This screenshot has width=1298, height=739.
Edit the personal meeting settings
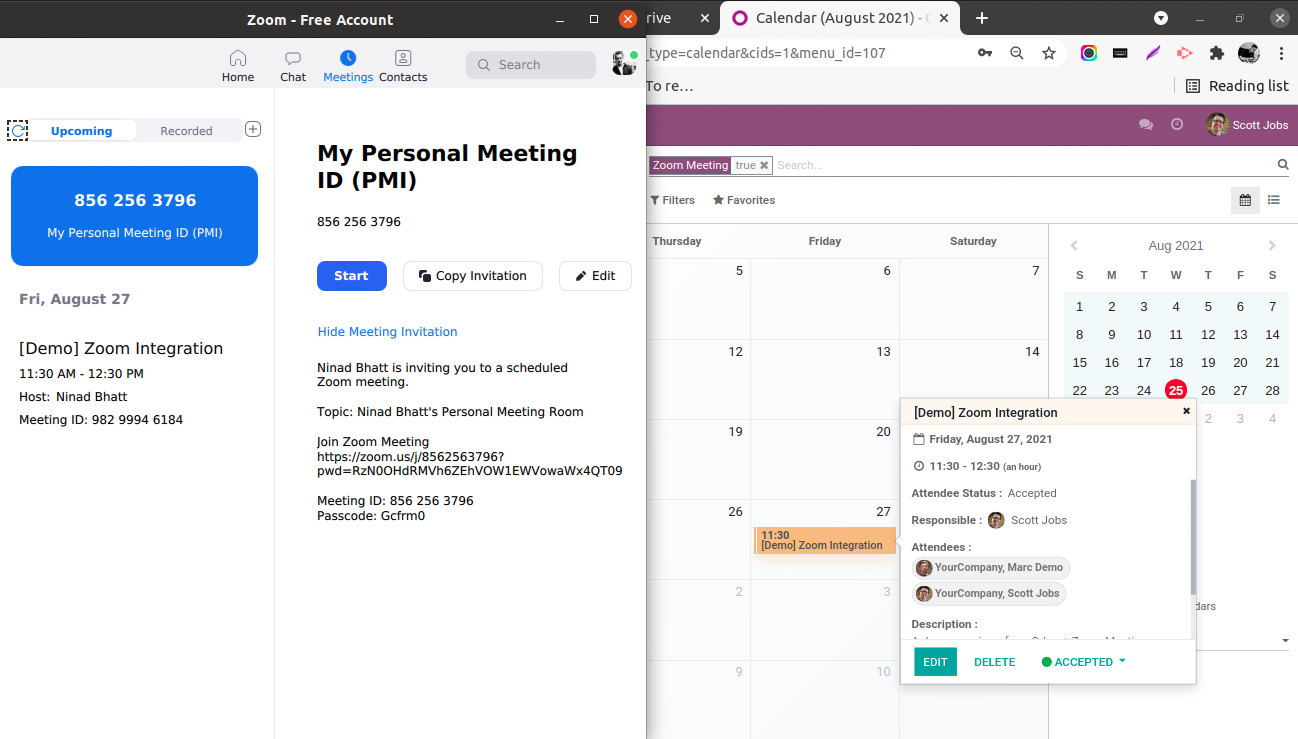pos(595,276)
